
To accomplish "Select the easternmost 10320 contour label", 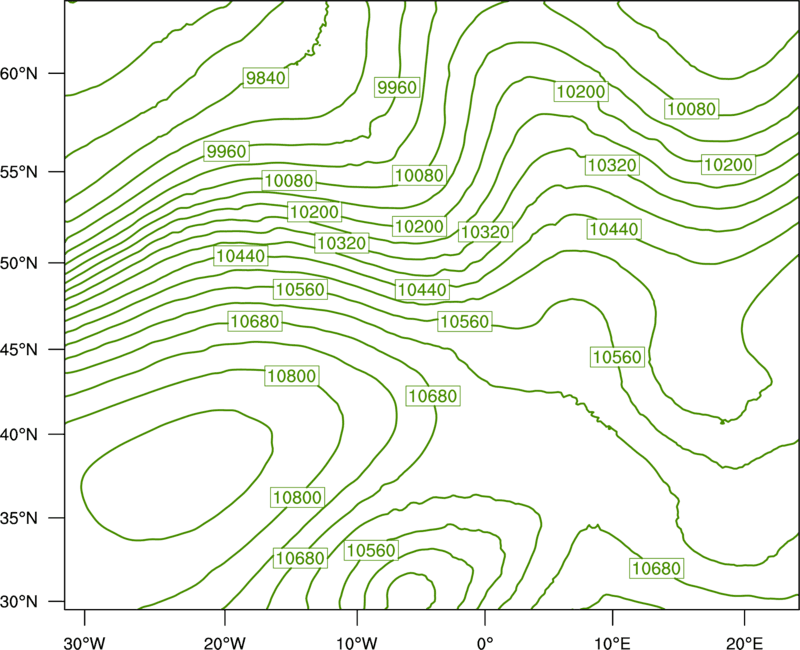I will click(x=612, y=165).
